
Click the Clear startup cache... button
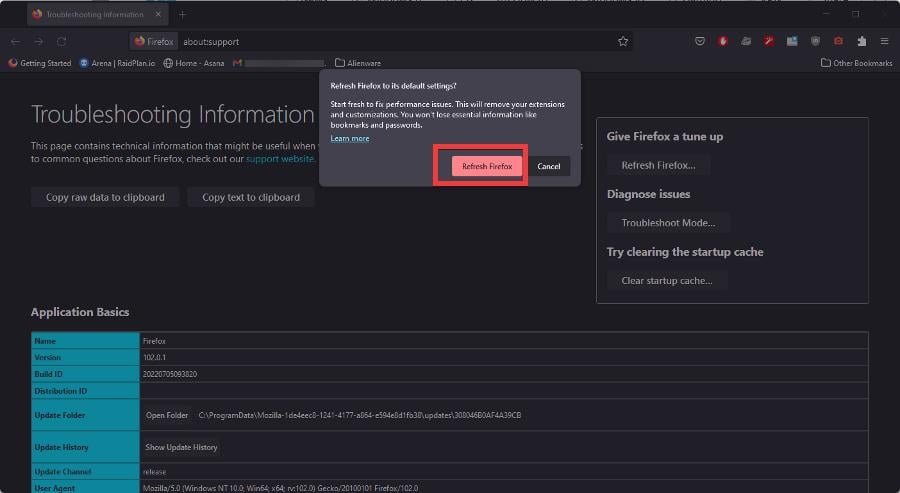(667, 281)
